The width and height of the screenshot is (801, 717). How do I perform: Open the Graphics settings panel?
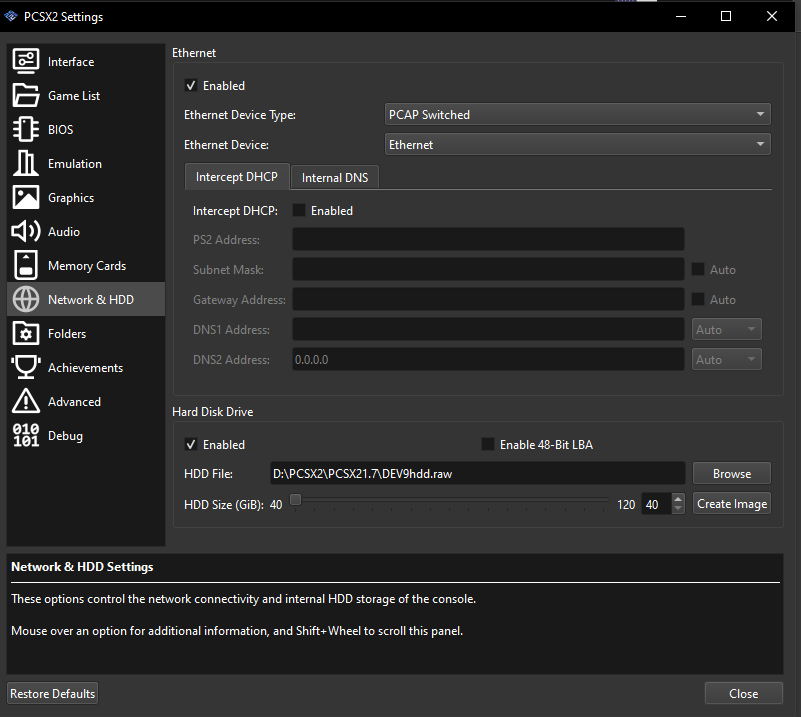(x=70, y=197)
